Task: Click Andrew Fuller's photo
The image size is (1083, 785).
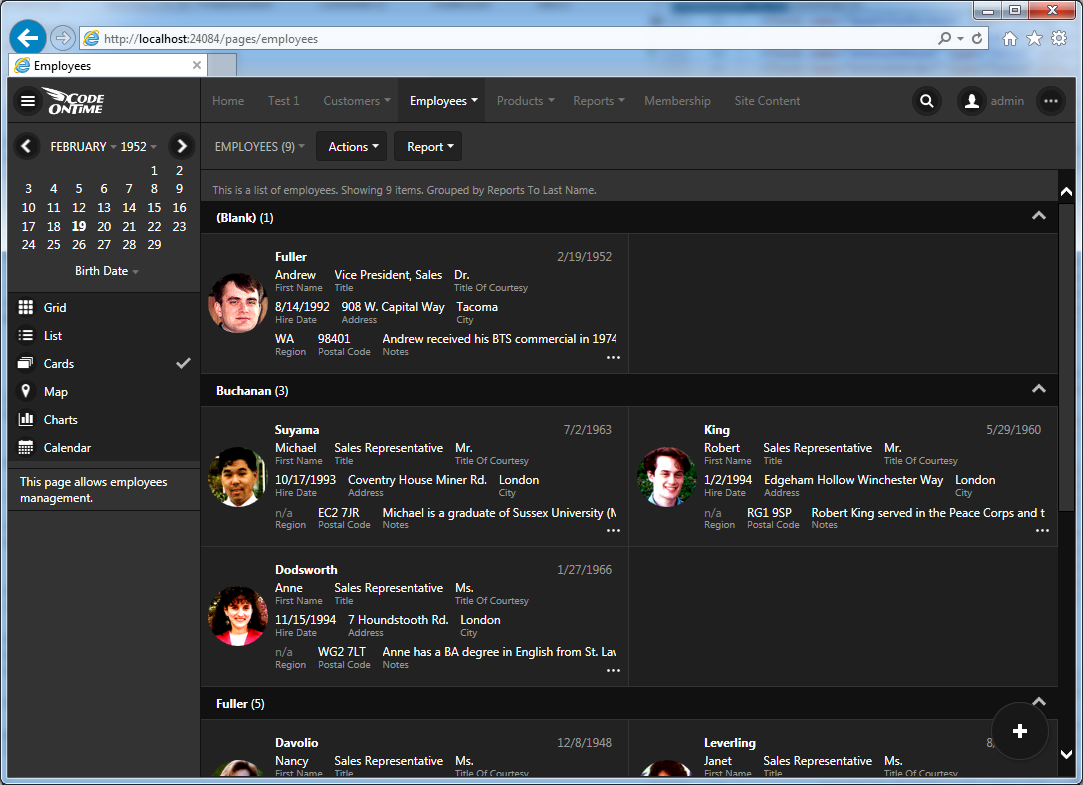Action: 238,304
